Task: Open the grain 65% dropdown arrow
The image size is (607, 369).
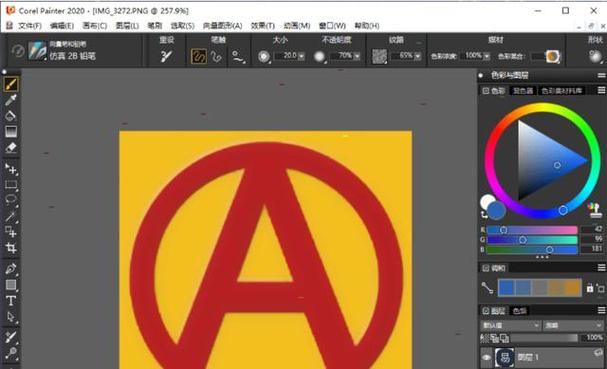Action: 417,57
